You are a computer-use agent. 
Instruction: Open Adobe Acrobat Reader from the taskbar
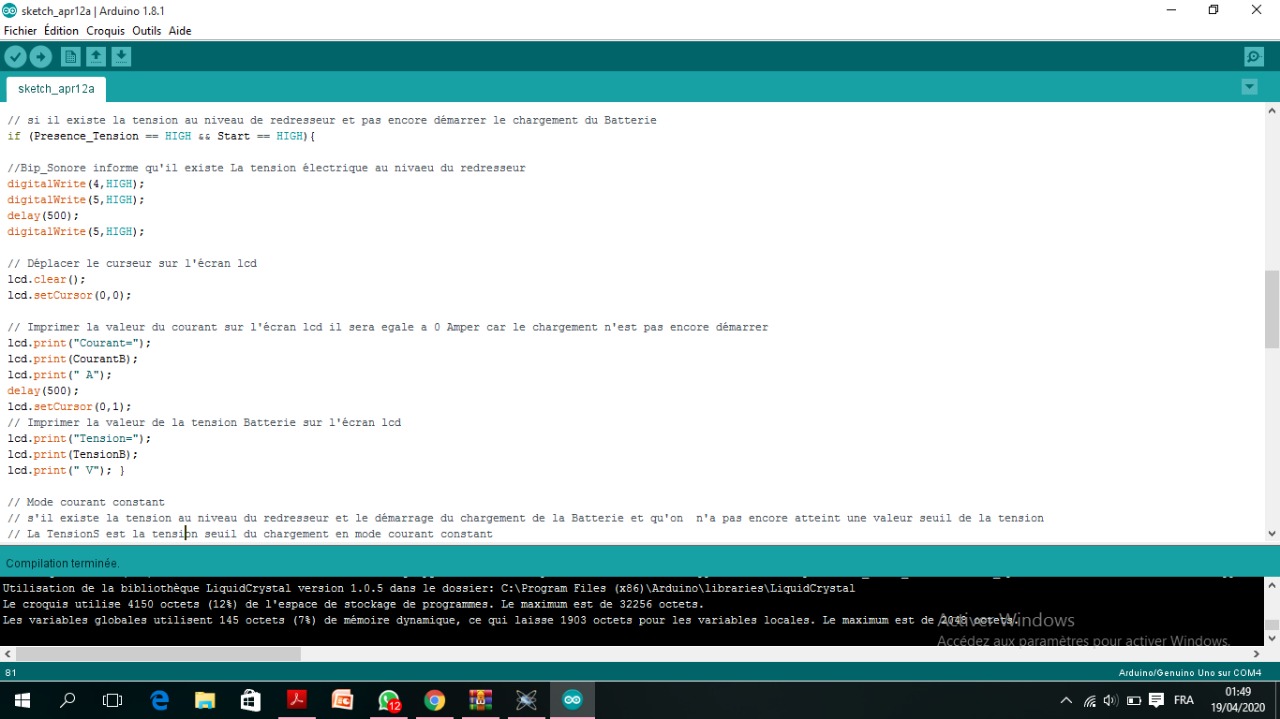[x=297, y=700]
